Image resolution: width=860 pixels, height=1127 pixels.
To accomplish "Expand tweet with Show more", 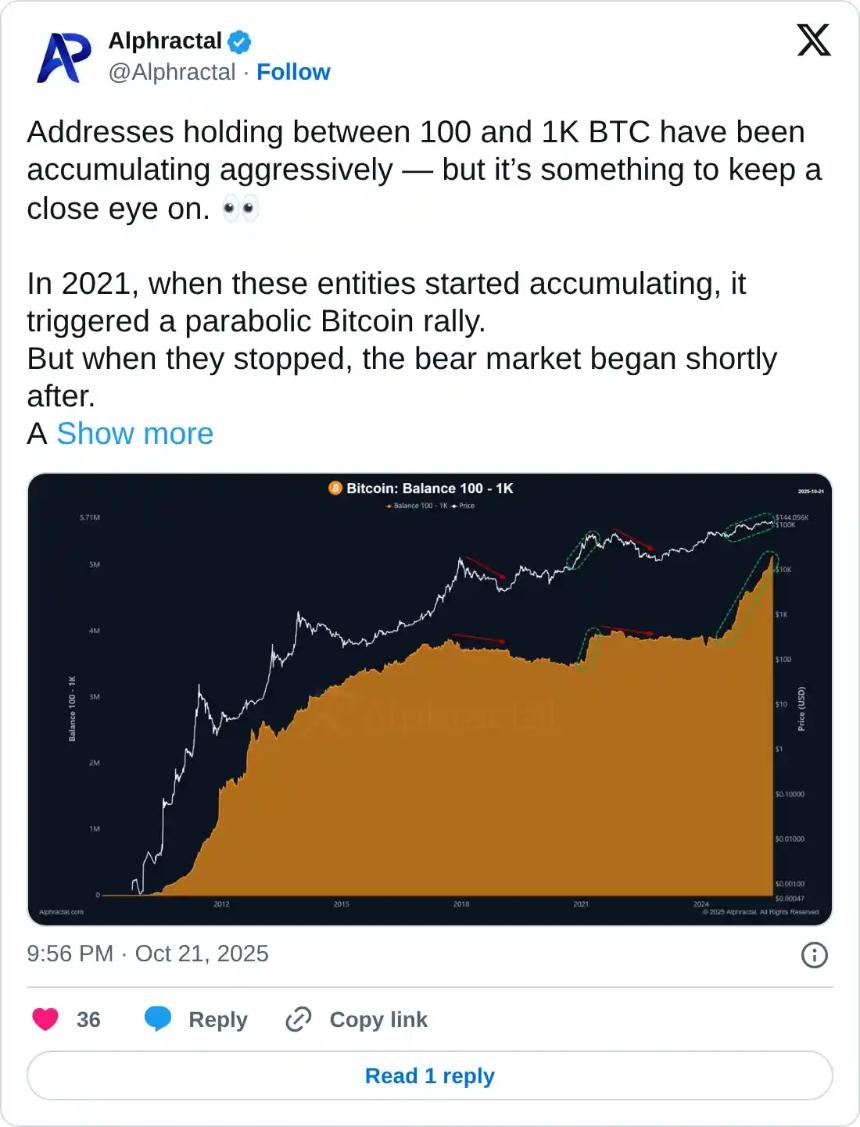I will click(x=135, y=433).
